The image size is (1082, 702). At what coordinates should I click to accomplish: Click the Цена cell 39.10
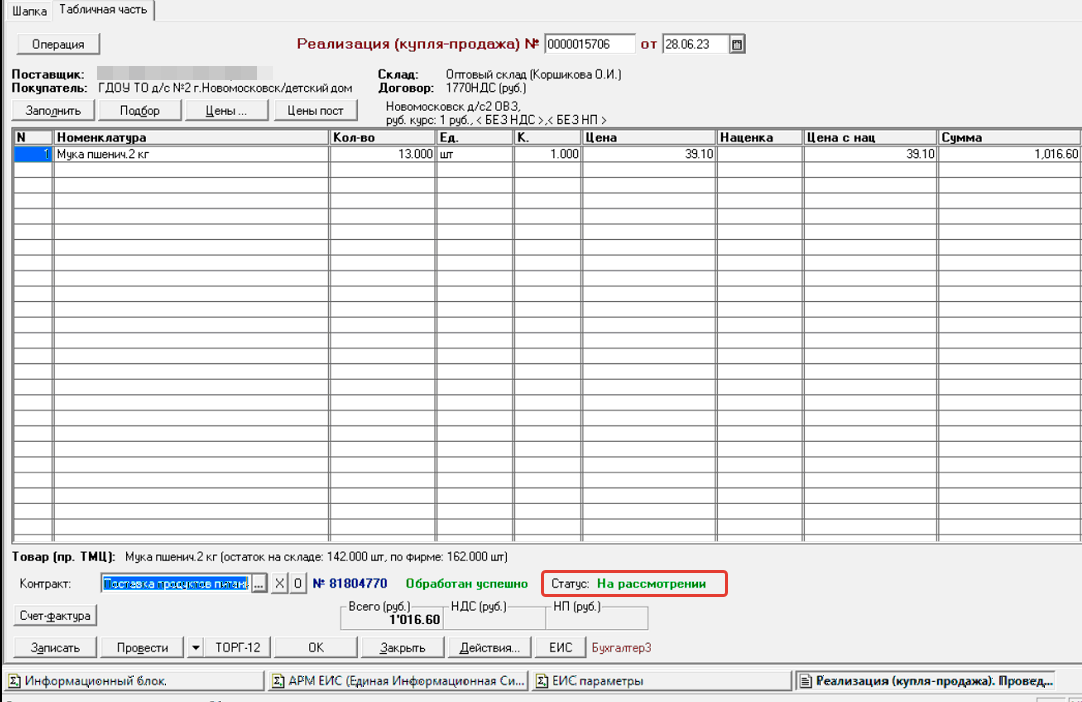pyautogui.click(x=649, y=154)
